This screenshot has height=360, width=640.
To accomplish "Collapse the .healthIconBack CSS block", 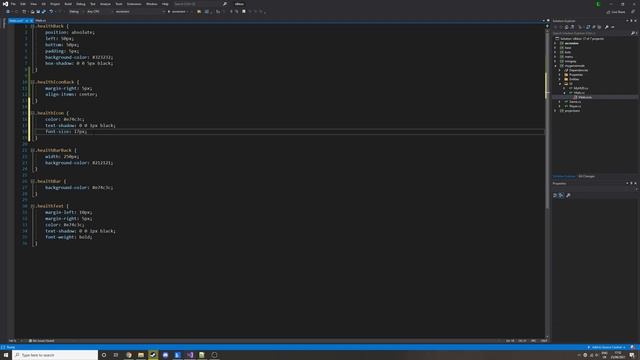I will click(32, 82).
